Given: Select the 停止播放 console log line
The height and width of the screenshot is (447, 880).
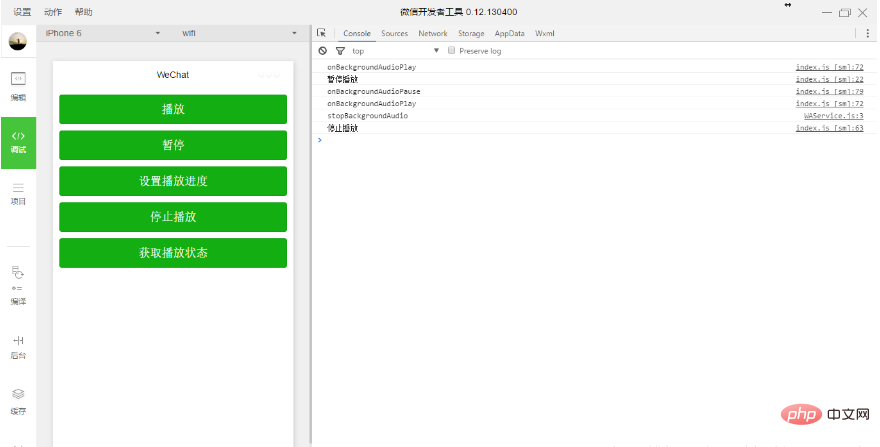Looking at the screenshot, I should 342,128.
